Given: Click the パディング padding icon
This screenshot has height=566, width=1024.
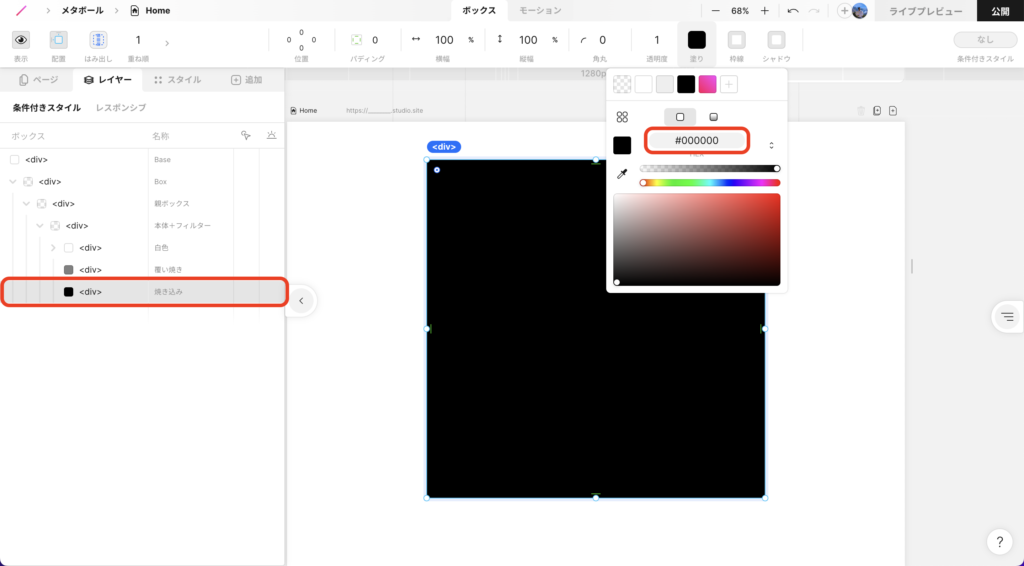Looking at the screenshot, I should pos(357,40).
